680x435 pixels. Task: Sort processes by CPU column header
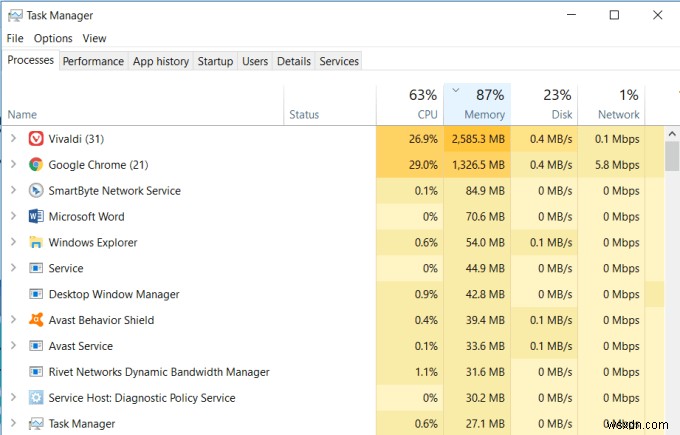tap(410, 104)
